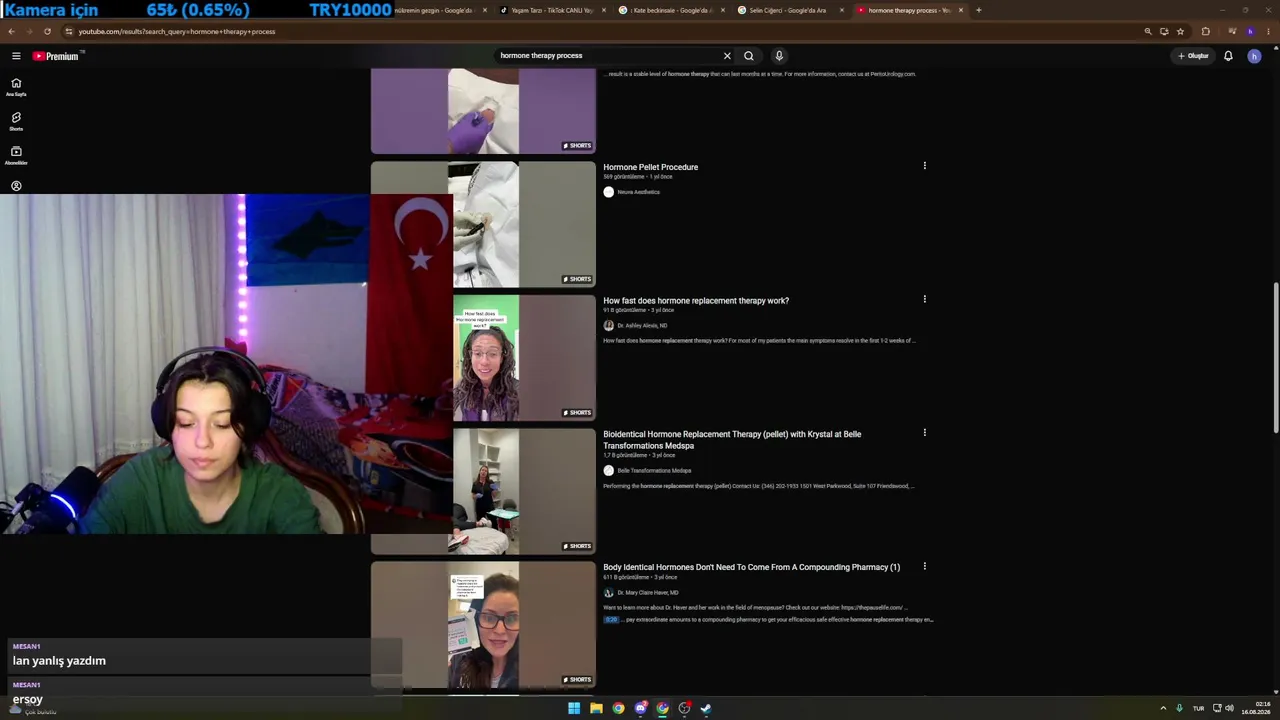This screenshot has height=720, width=1280.
Task: Open Steam from the taskbar
Action: click(x=706, y=708)
